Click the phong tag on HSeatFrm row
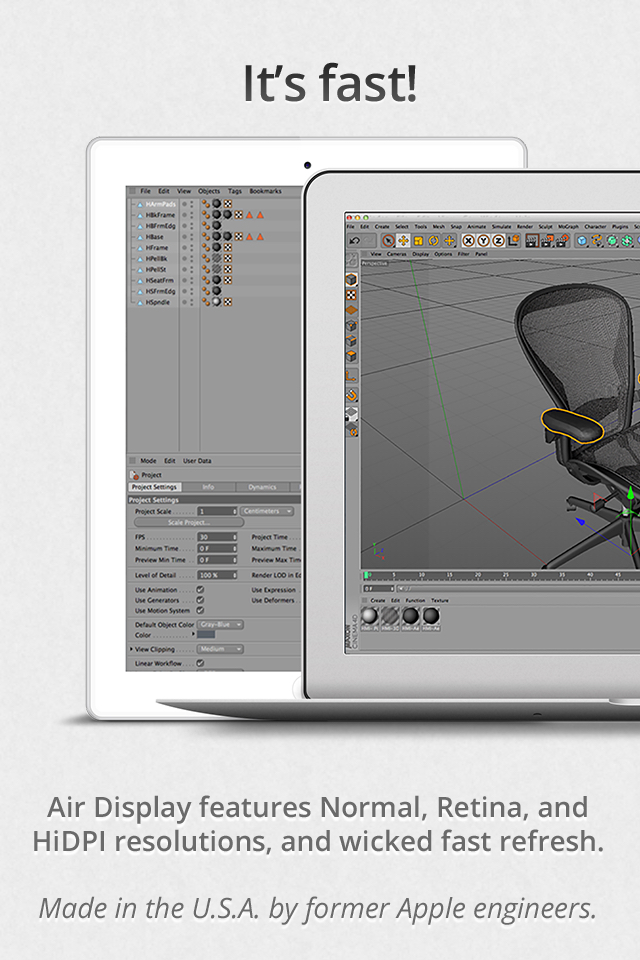Viewport: 640px width, 960px height. click(x=206, y=280)
